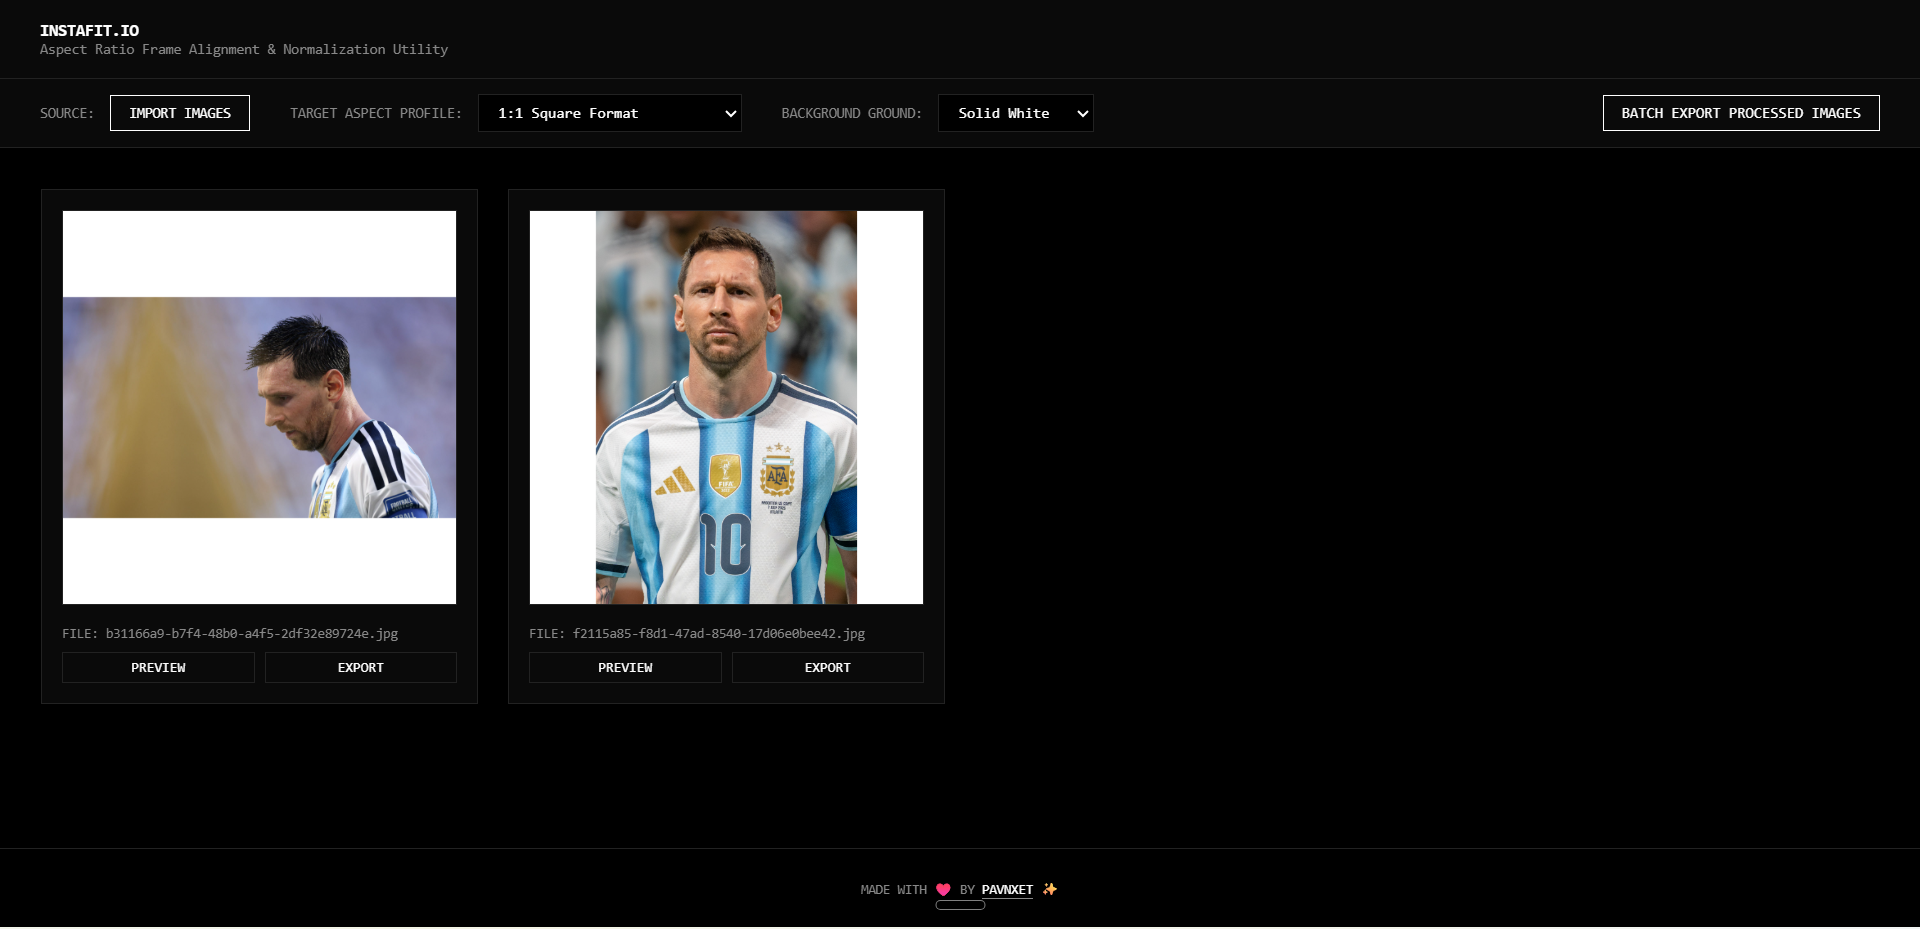
Task: Click the 'SOURCE:' label
Action: point(67,113)
